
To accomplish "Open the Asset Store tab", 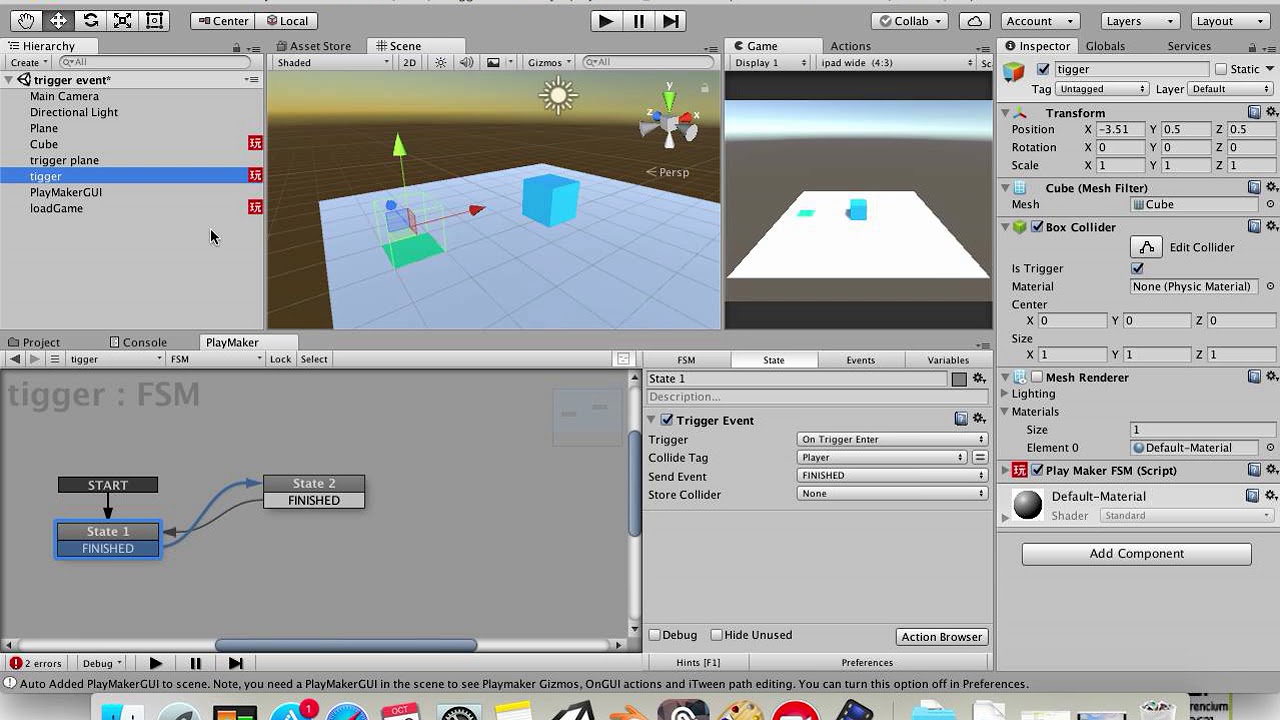I will click(x=313, y=46).
